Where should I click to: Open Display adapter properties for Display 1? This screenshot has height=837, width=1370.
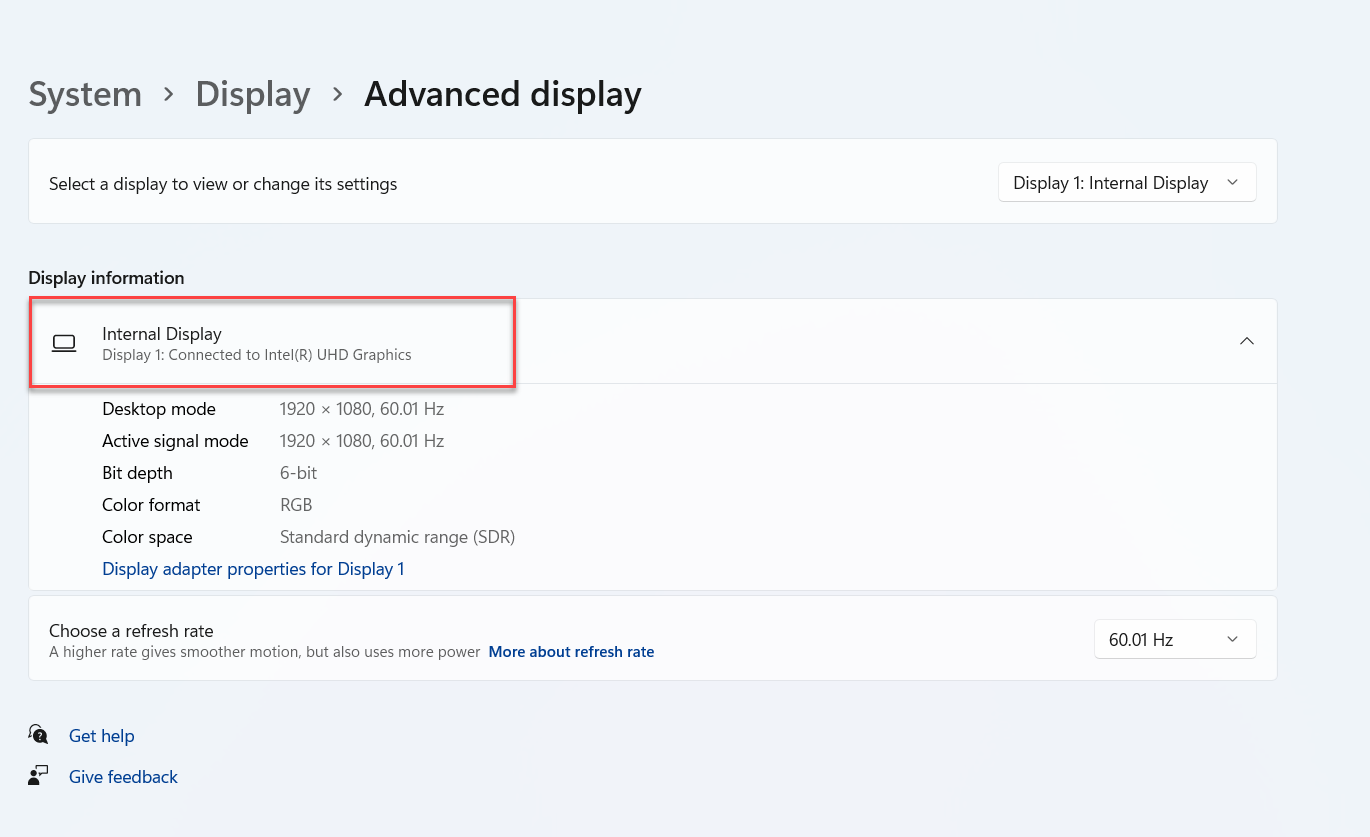pos(253,569)
